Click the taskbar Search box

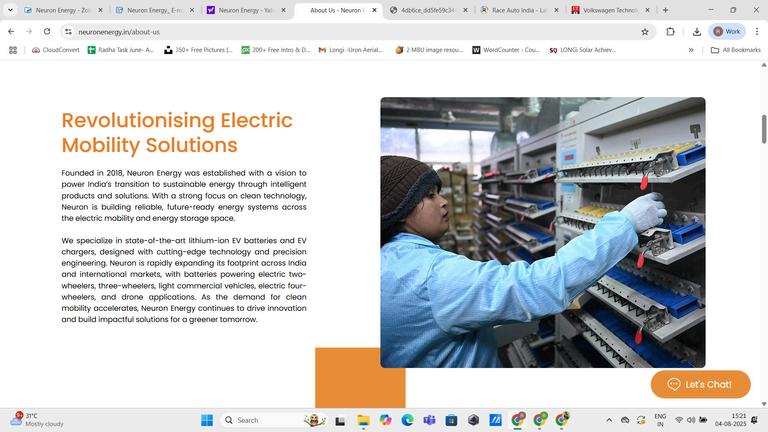point(274,420)
